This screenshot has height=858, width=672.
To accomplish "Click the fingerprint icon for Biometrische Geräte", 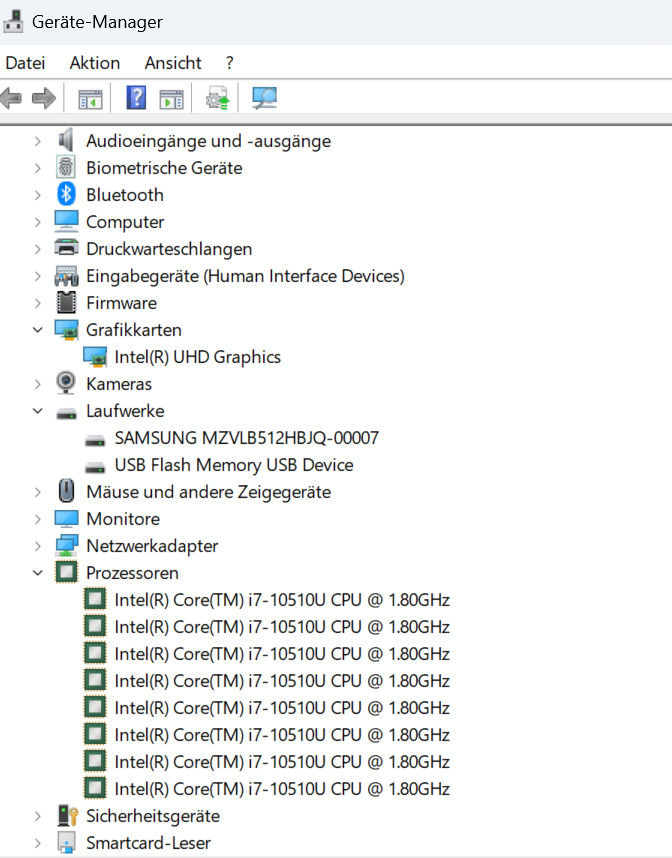I will point(66,167).
